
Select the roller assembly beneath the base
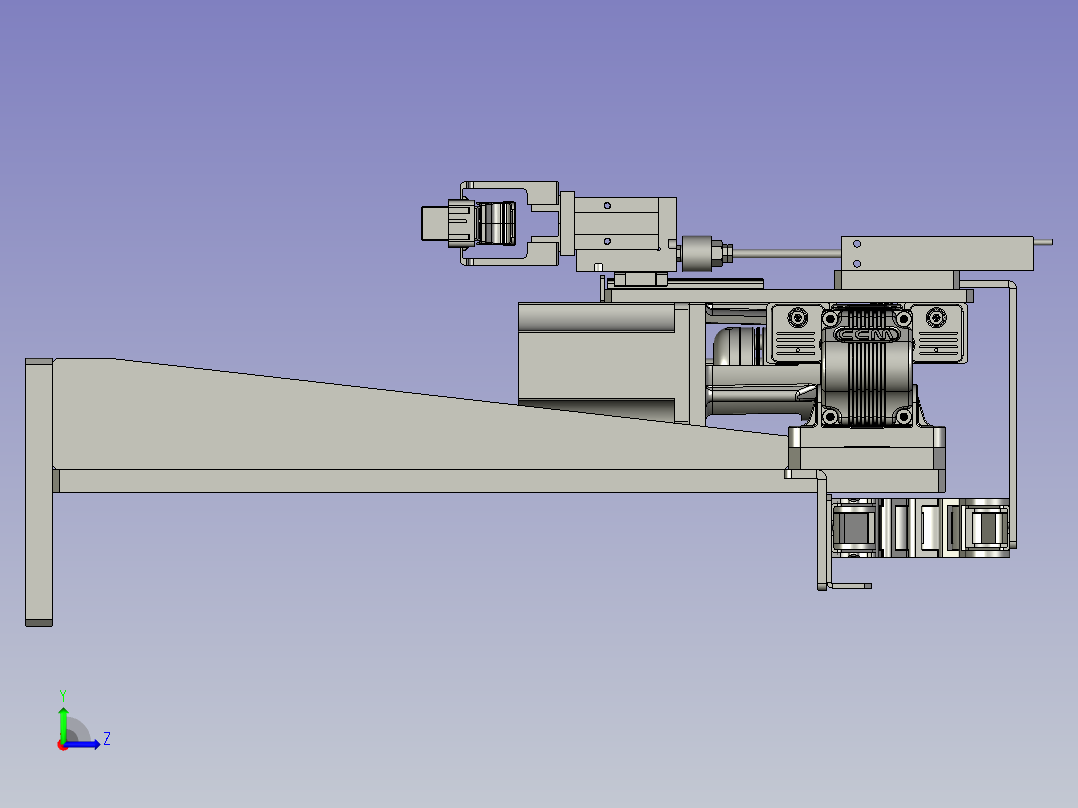click(920, 527)
